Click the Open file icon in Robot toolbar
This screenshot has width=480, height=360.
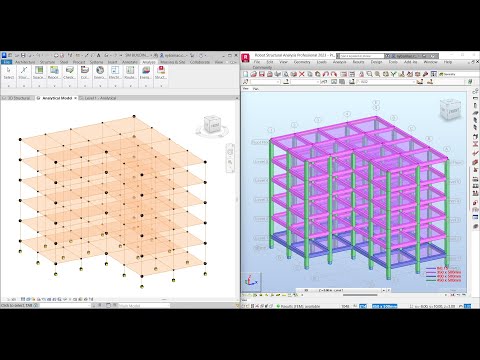tap(253, 74)
